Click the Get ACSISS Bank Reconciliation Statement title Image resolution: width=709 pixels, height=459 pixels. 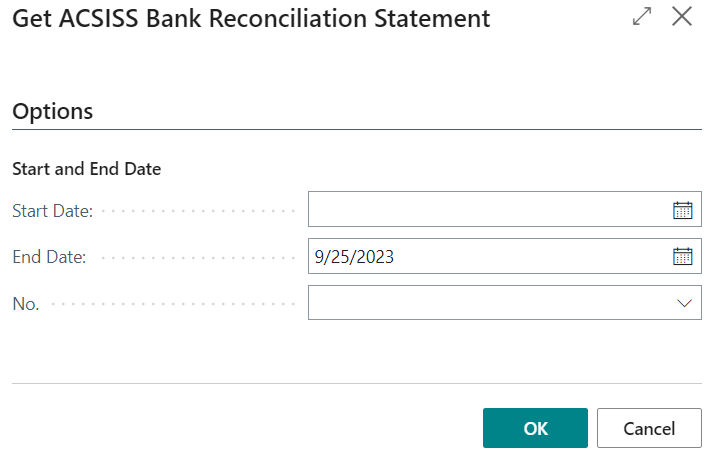point(251,18)
